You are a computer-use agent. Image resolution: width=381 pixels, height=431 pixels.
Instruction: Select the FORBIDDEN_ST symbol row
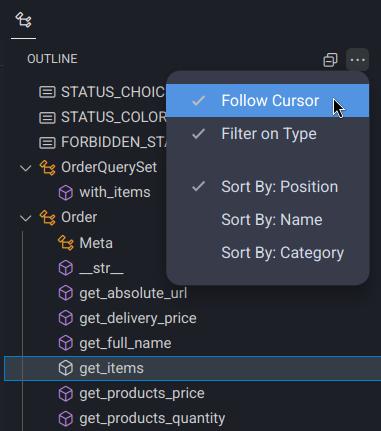tap(113, 142)
